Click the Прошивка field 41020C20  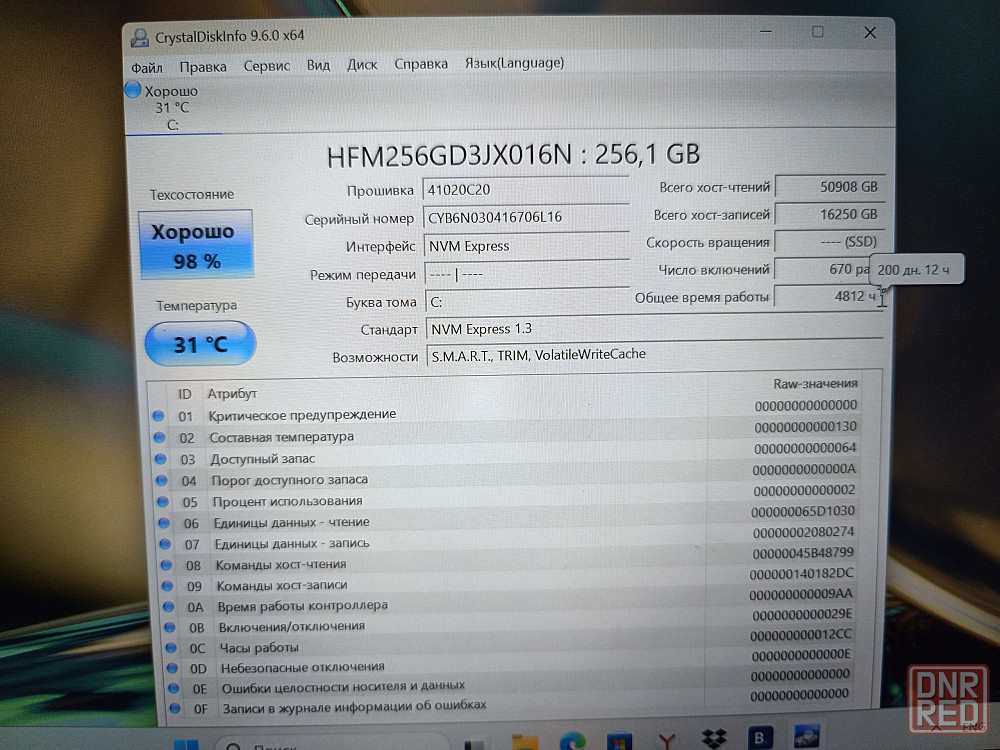click(x=526, y=189)
